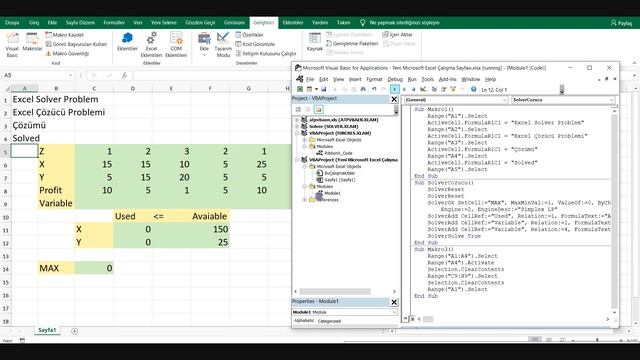Image resolution: width=640 pixels, height=360 pixels.
Task: Open COM Eklentileri dialog
Action: tap(176, 45)
